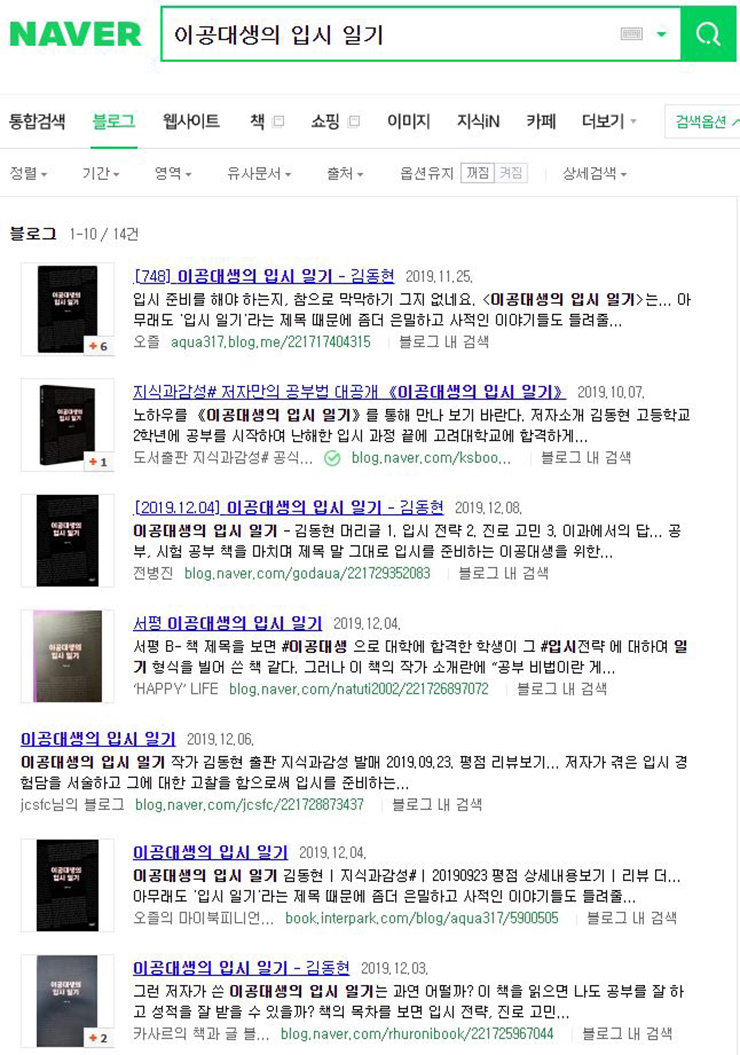Switch to the 통합검색 tab
This screenshot has width=740, height=1055.
point(37,121)
